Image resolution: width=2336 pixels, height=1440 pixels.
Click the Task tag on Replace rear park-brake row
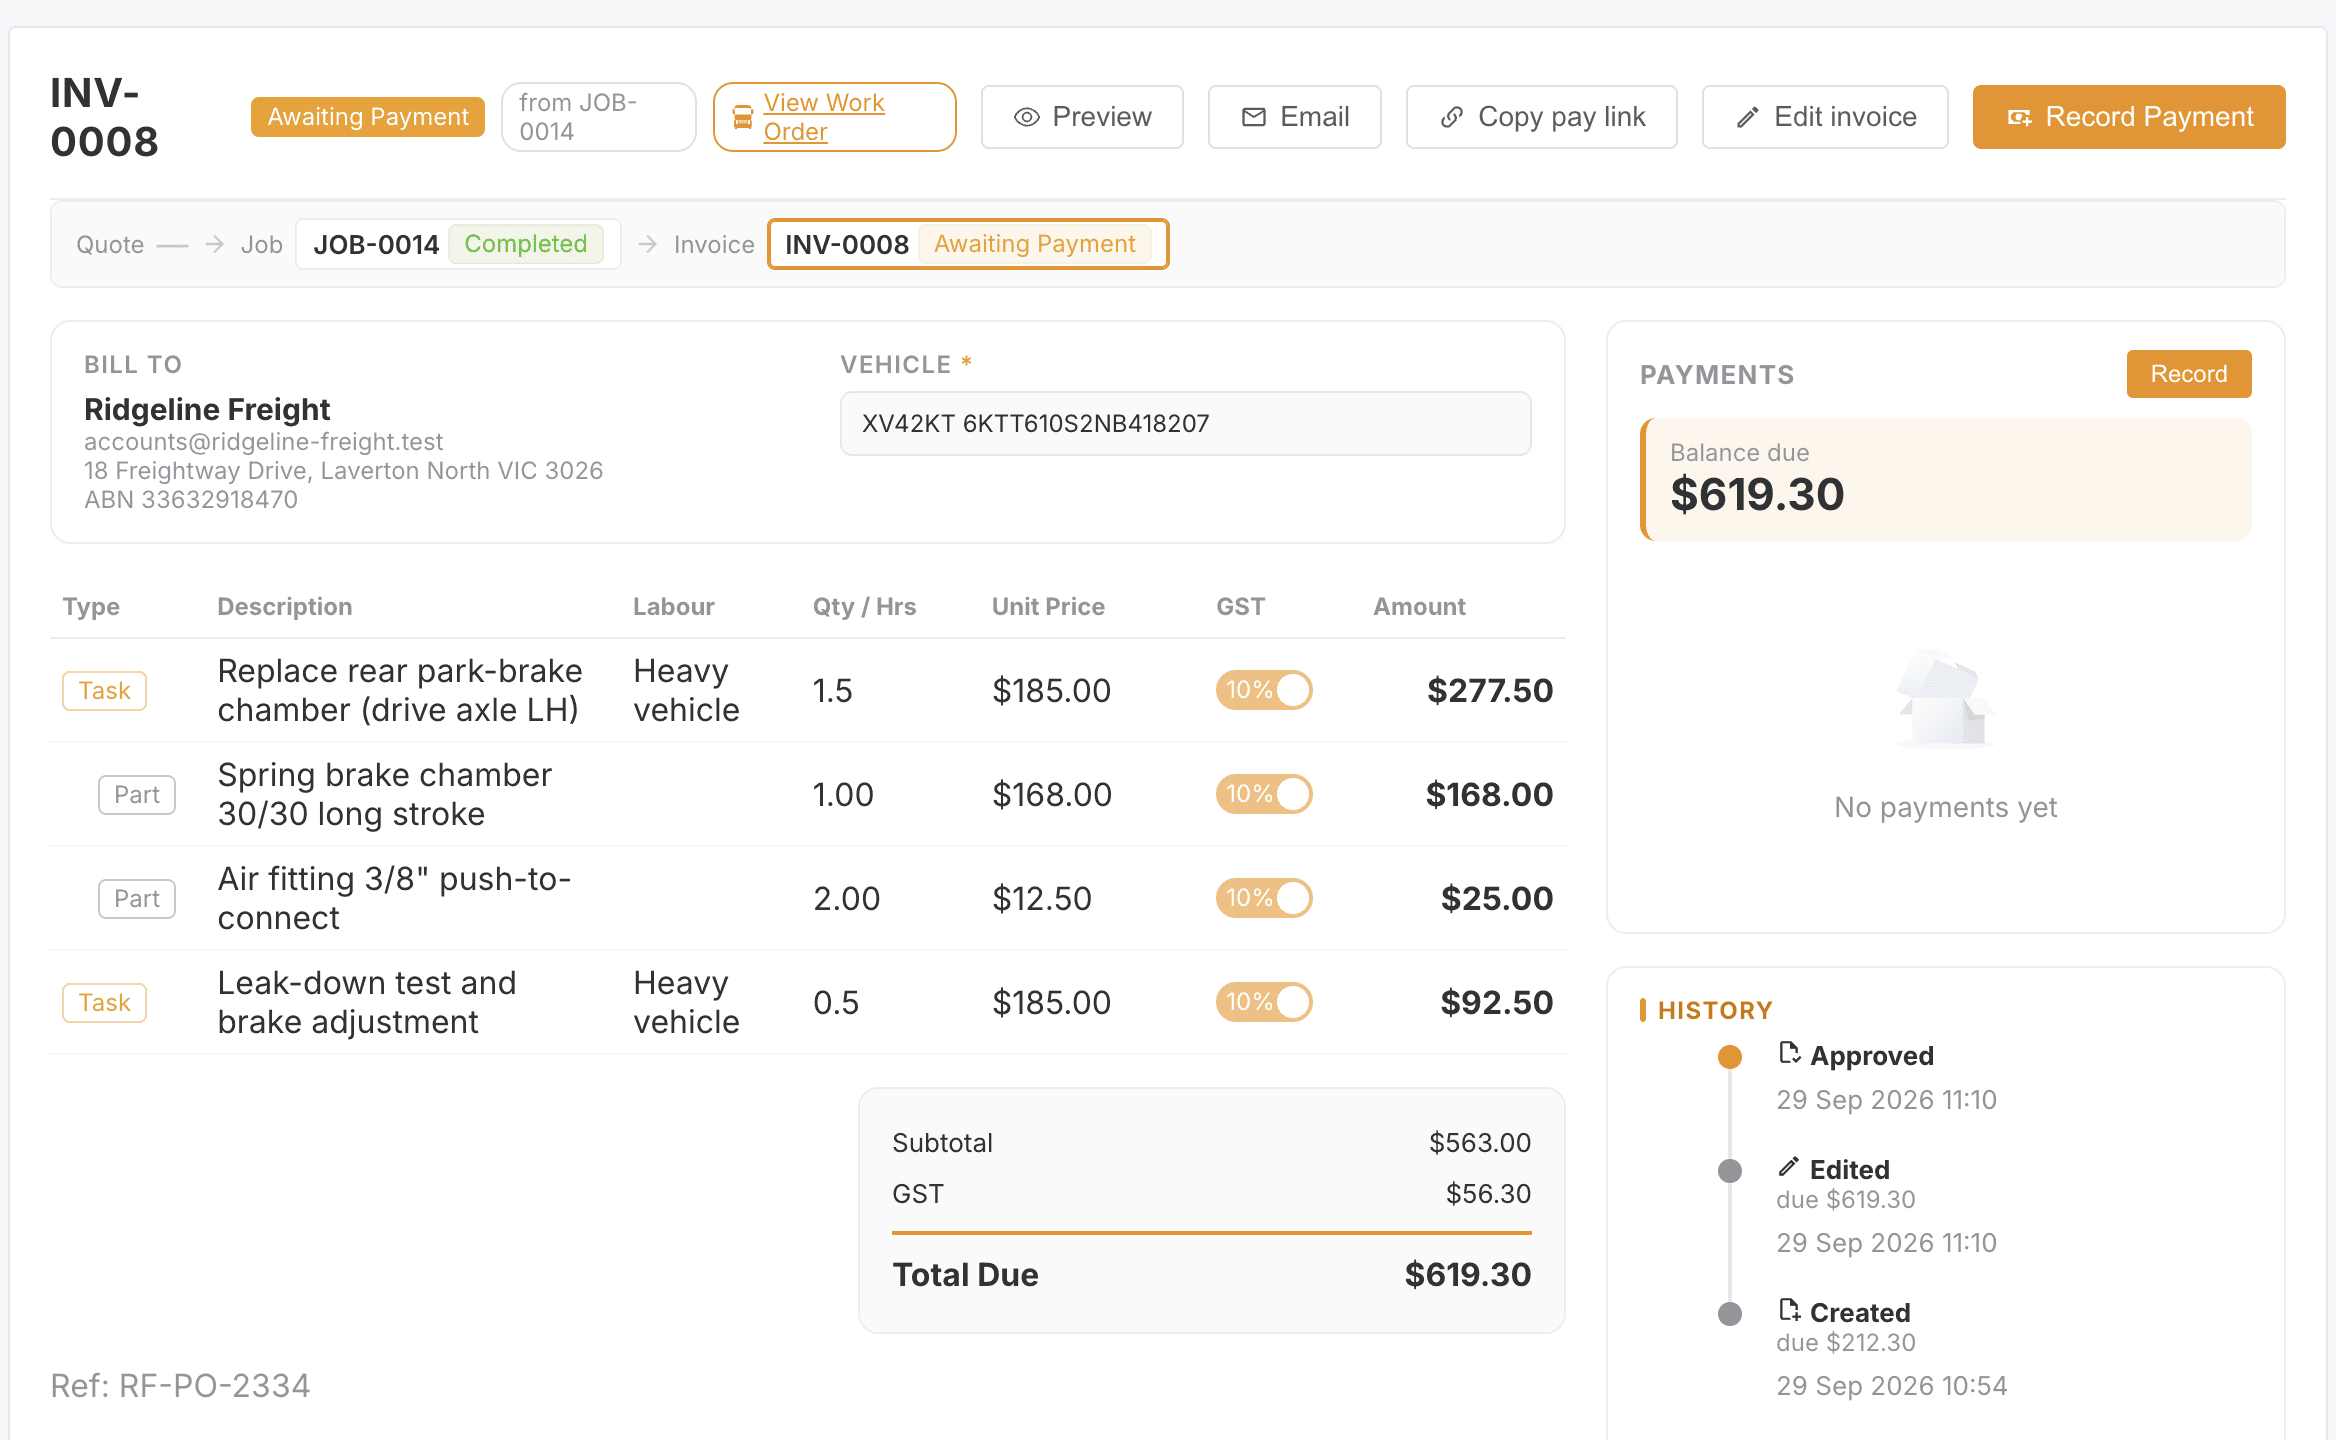pyautogui.click(x=105, y=691)
